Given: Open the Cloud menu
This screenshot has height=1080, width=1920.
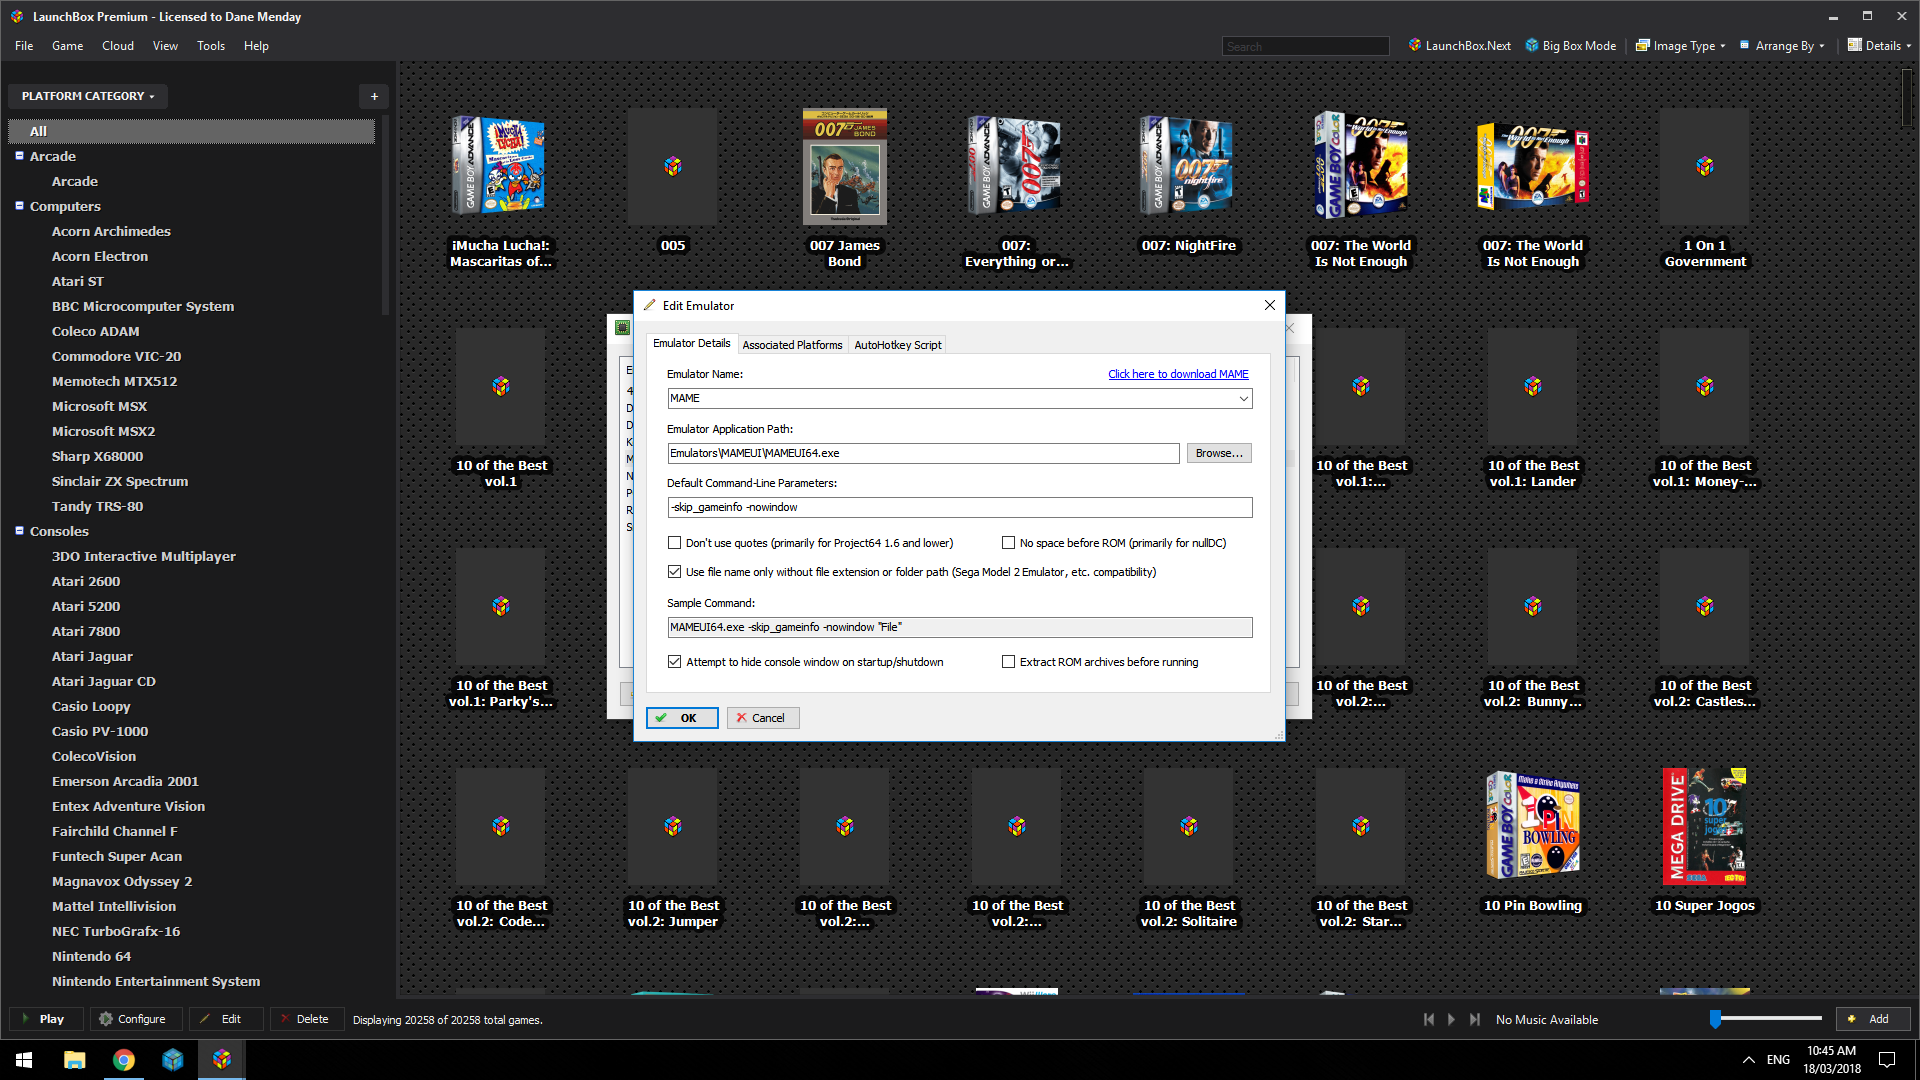Looking at the screenshot, I should [x=117, y=46].
